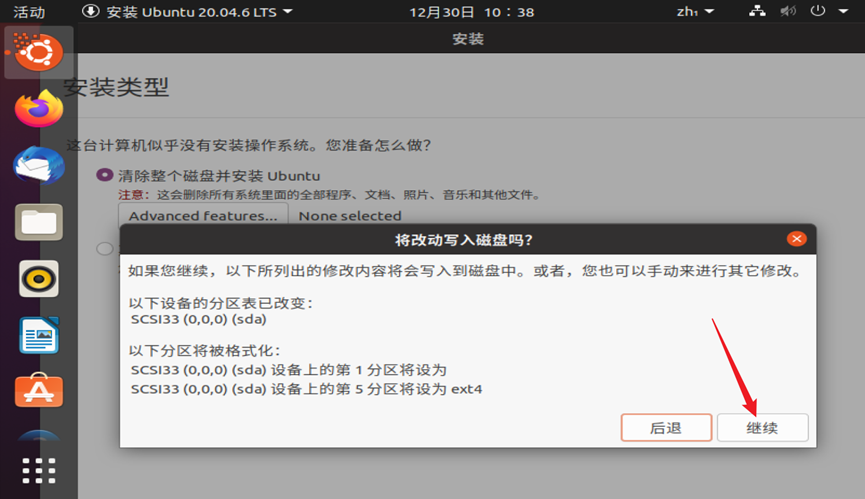Screen dimensions: 865x499
Task: Open 安装 Ubuntu 20.04.6 LTS app menu
Action: 188,12
